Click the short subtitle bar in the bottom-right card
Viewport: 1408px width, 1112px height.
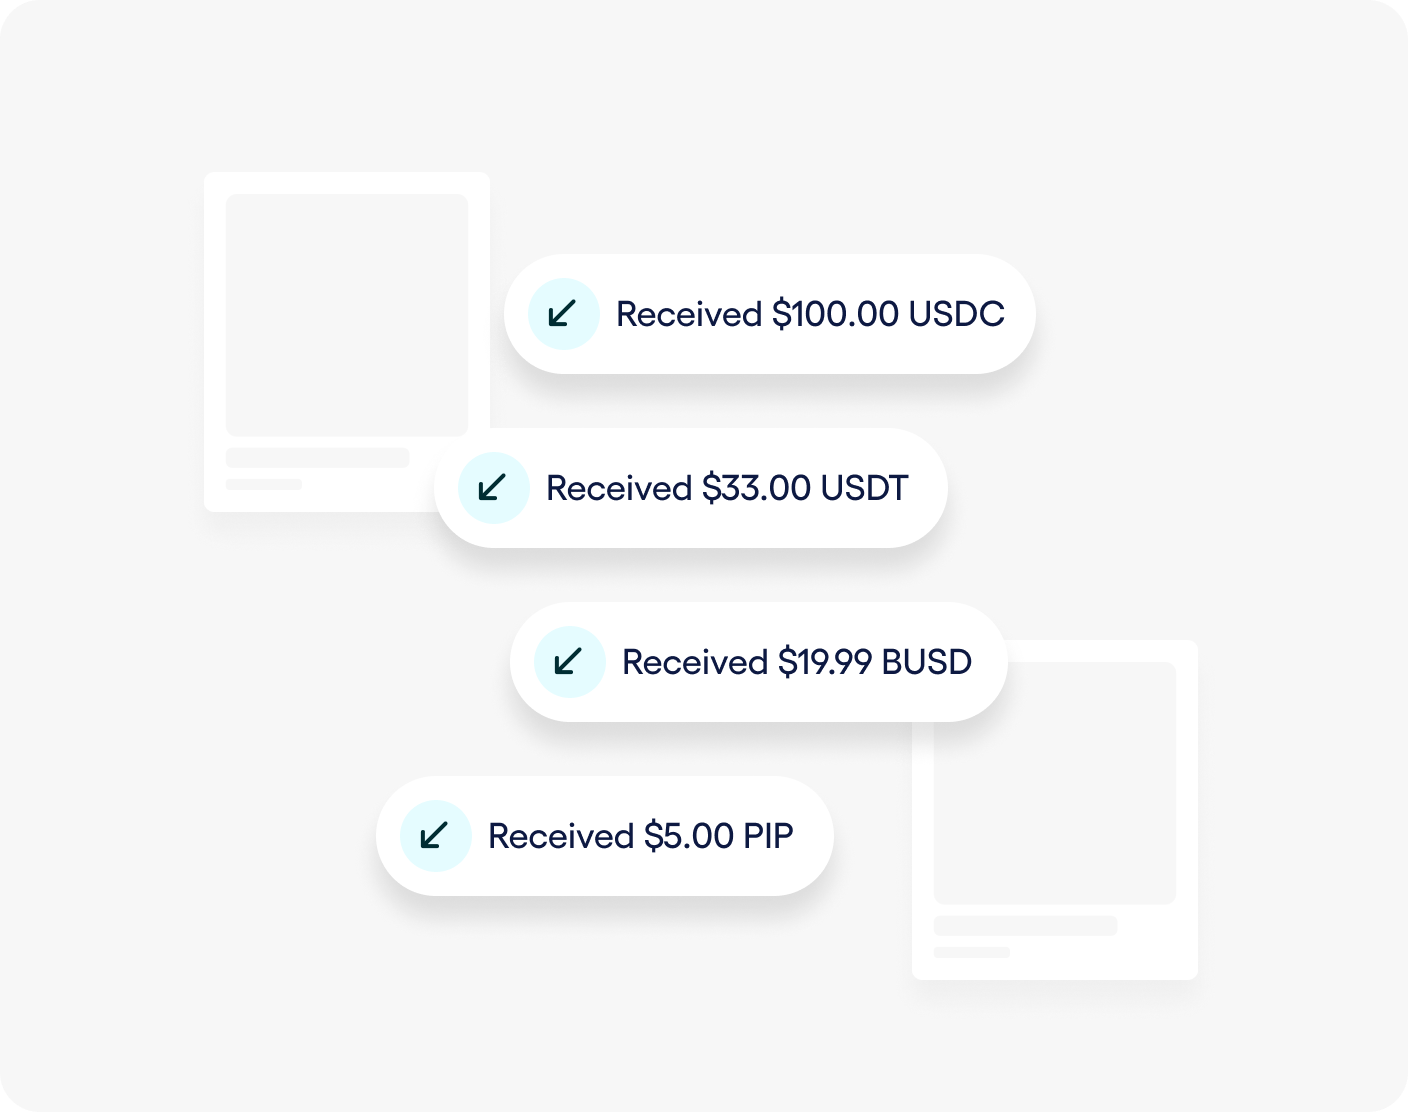tap(972, 952)
